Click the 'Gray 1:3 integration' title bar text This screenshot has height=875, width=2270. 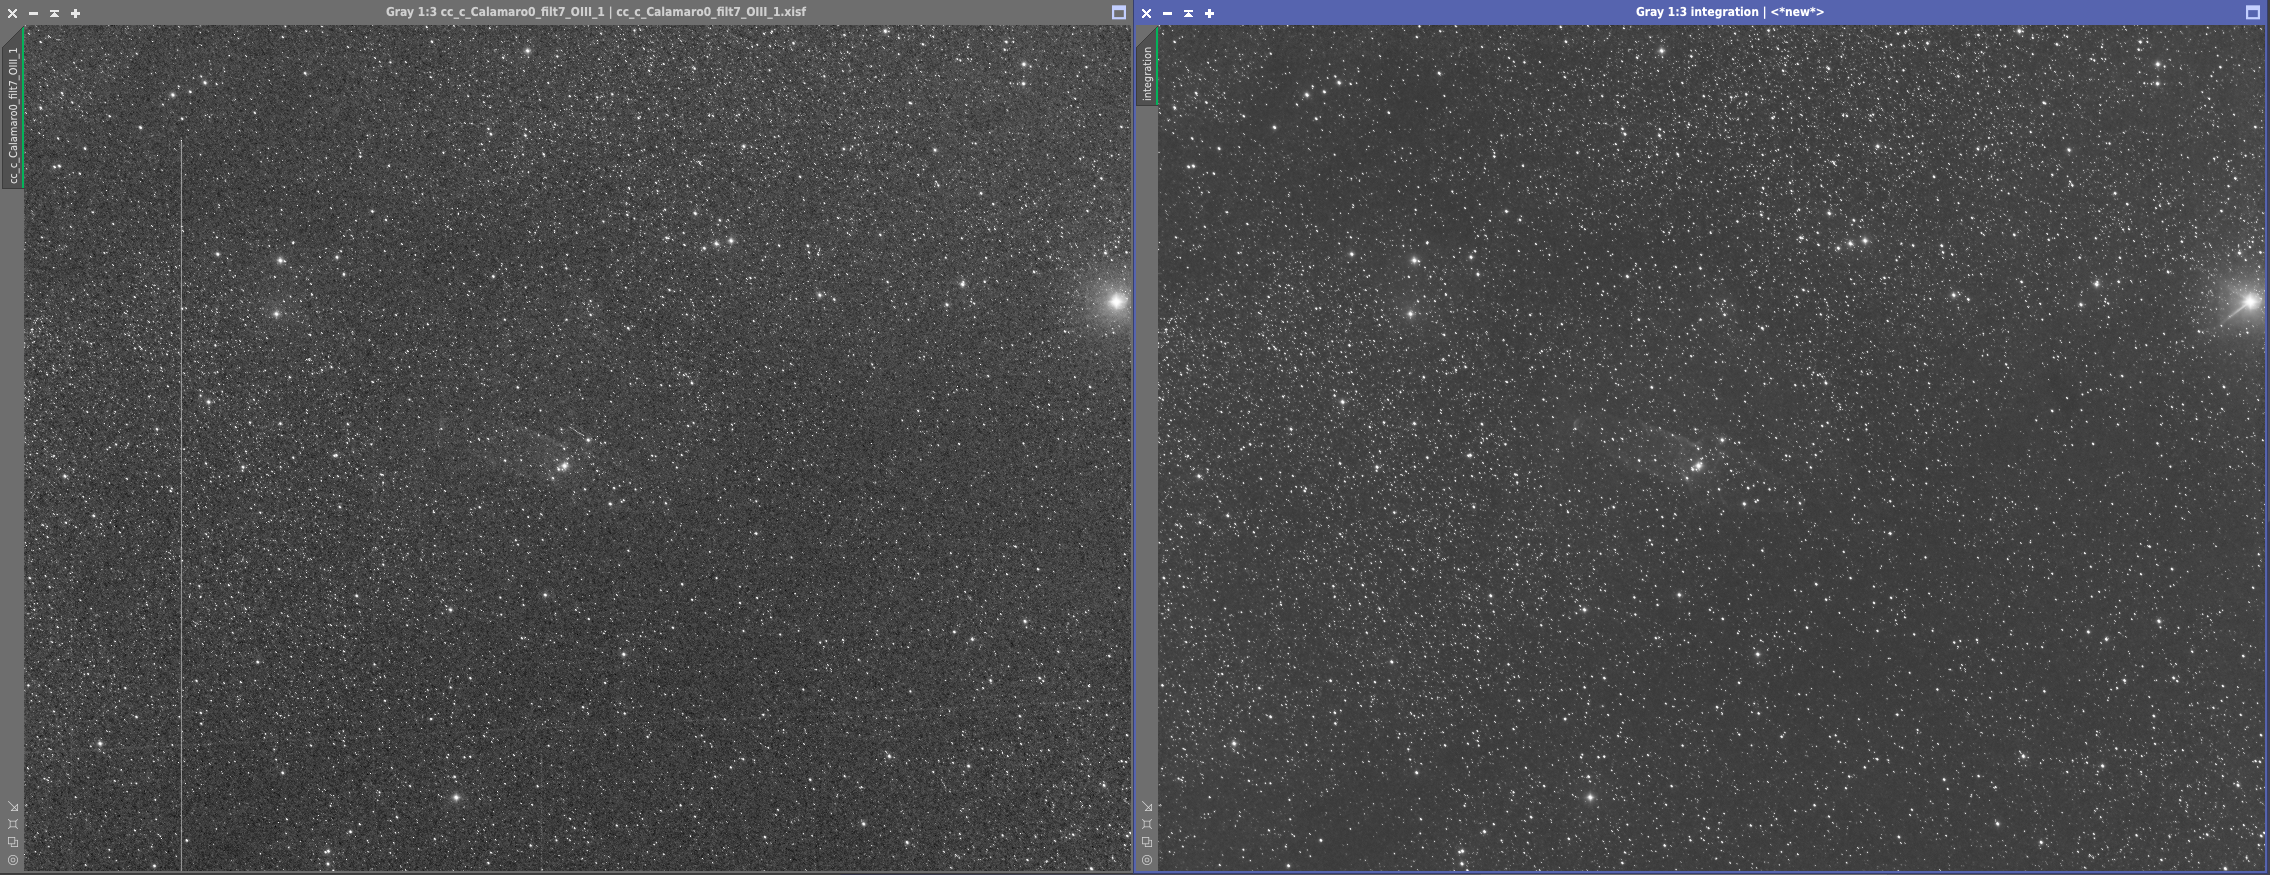1729,12
